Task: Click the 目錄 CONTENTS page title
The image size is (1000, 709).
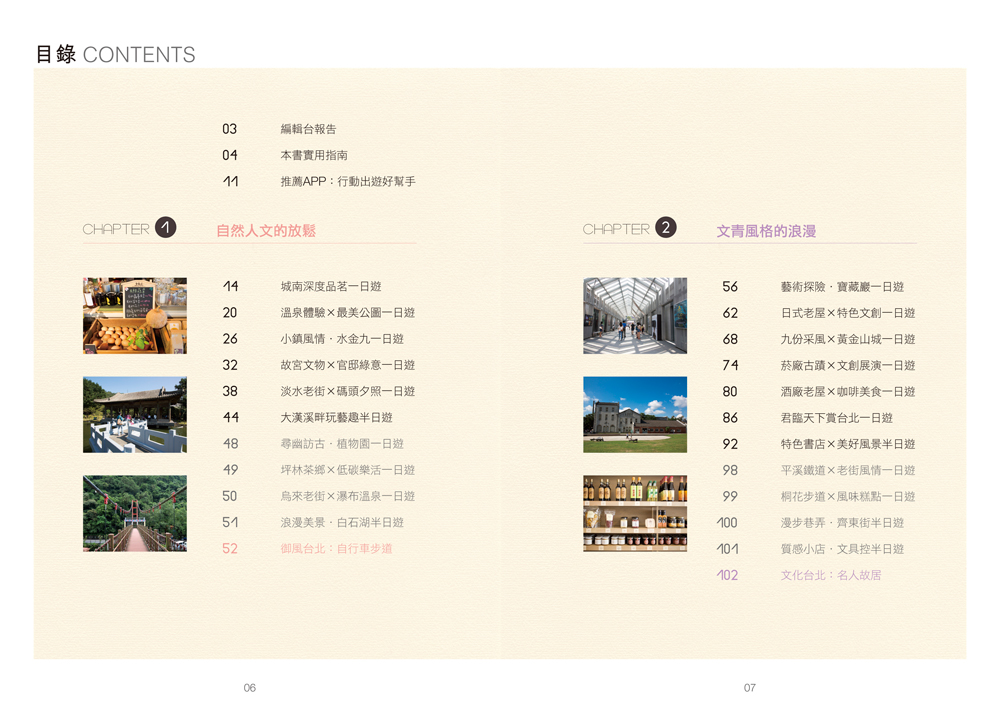Action: click(115, 55)
